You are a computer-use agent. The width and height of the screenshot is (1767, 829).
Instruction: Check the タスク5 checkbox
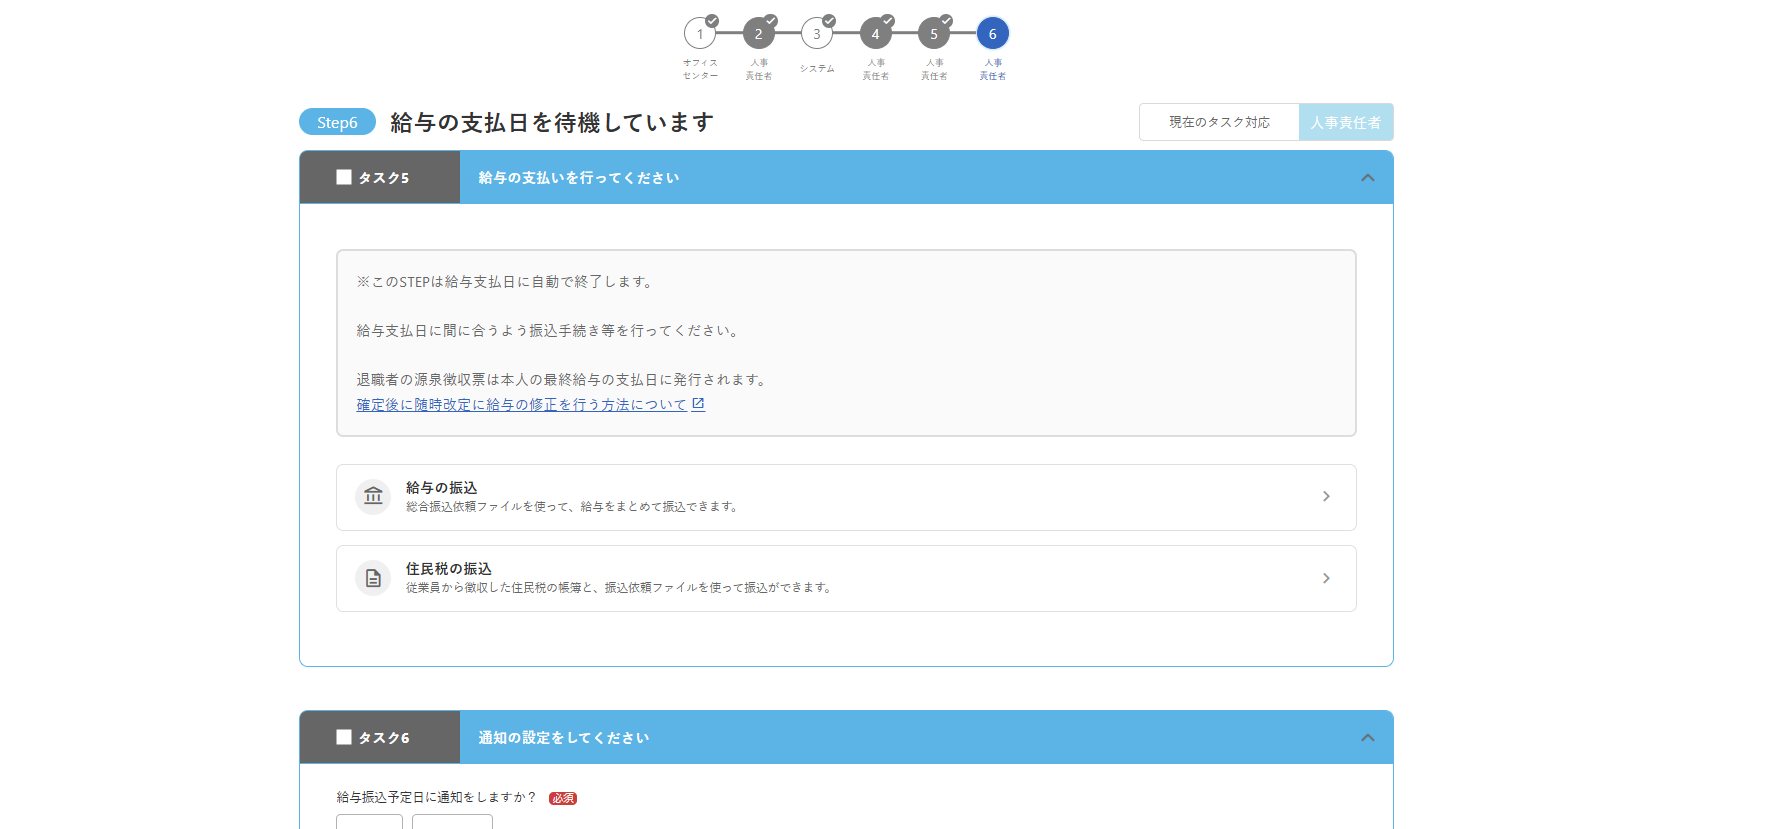(344, 177)
